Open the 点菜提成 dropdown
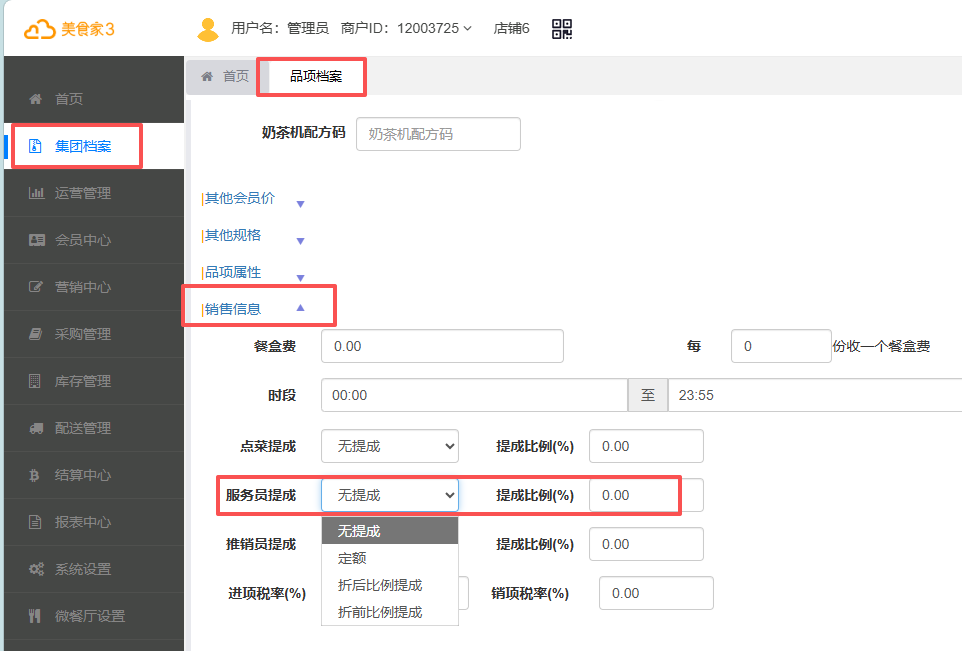Screen dimensions: 962x651 point(390,446)
